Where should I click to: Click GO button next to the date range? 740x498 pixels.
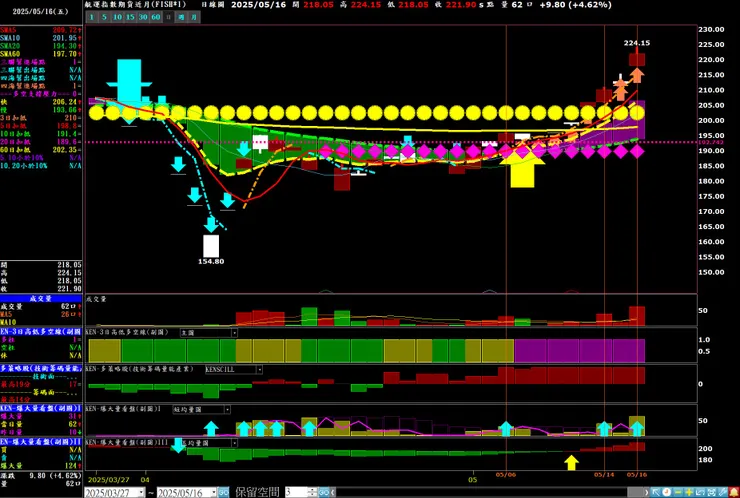click(x=223, y=492)
